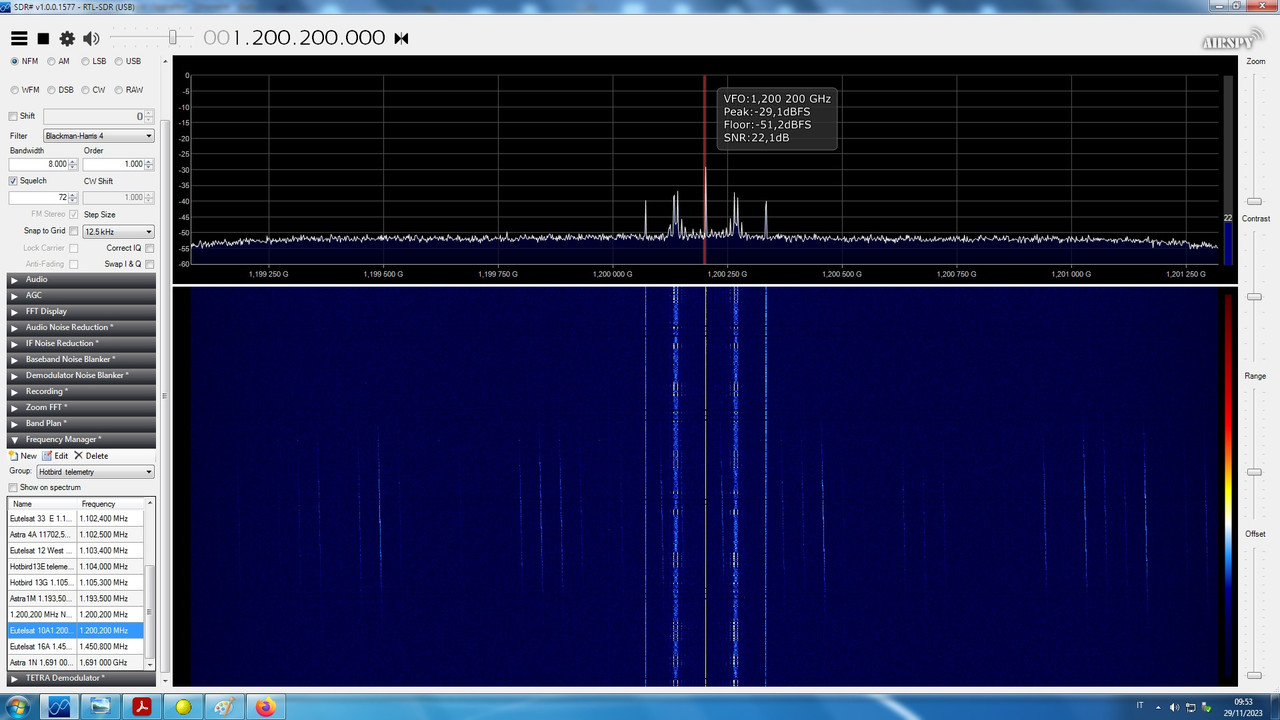1280x720 pixels.
Task: Open the Group dropdown showing Hotbird telemetry
Action: tap(94, 471)
